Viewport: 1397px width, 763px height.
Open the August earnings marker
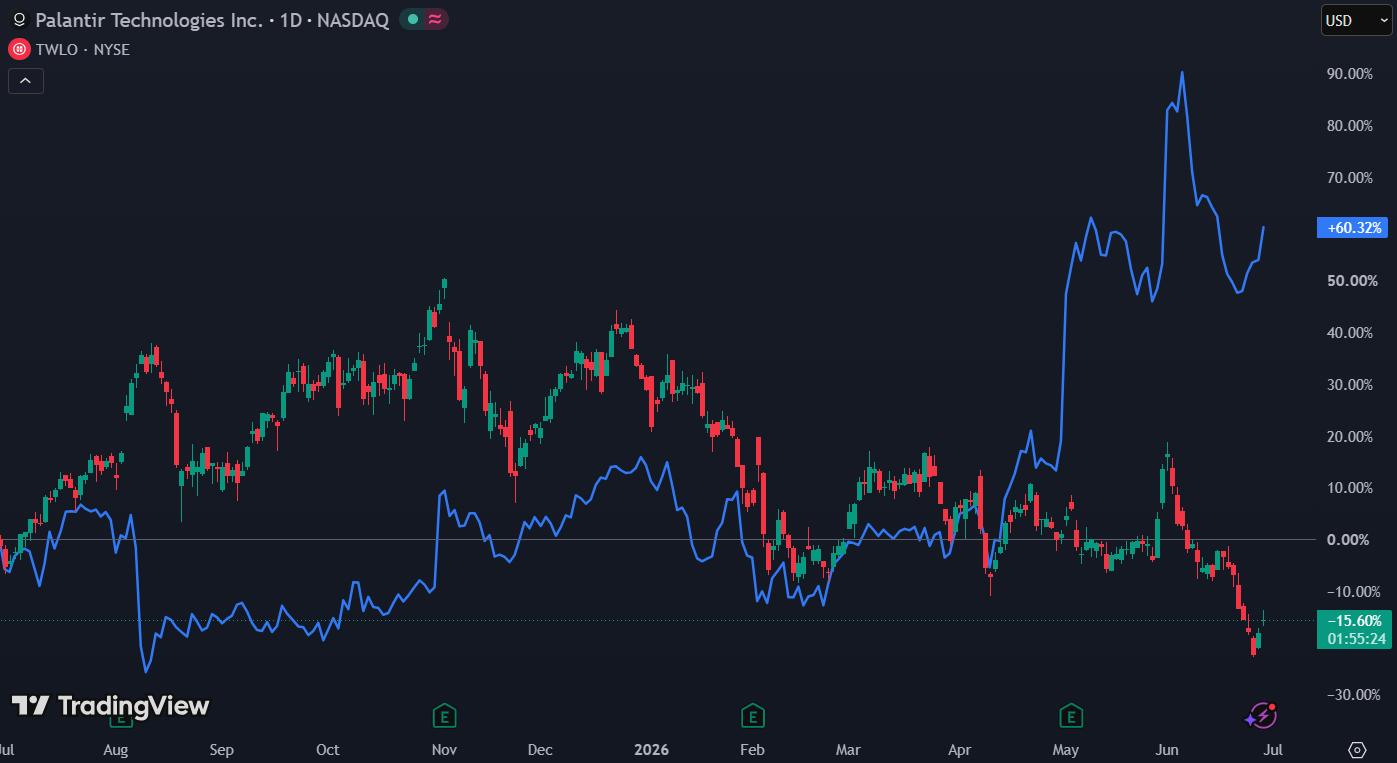click(120, 716)
